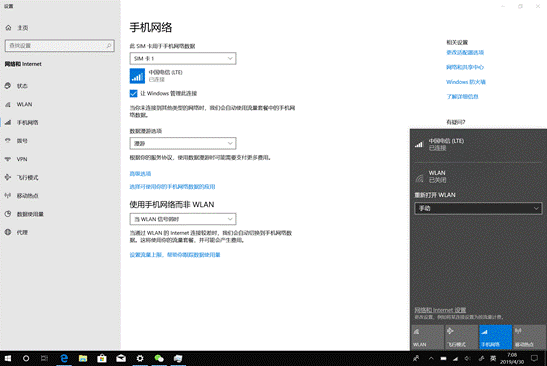Click the search magnifier in 查找设置 box
547x366 pixels.
point(108,46)
